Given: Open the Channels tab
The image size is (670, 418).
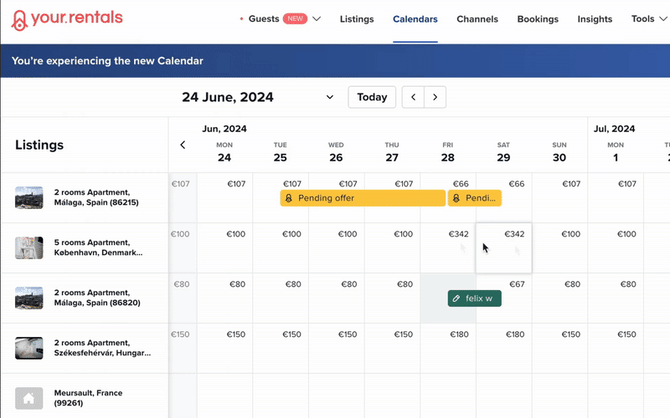Looking at the screenshot, I should (477, 19).
